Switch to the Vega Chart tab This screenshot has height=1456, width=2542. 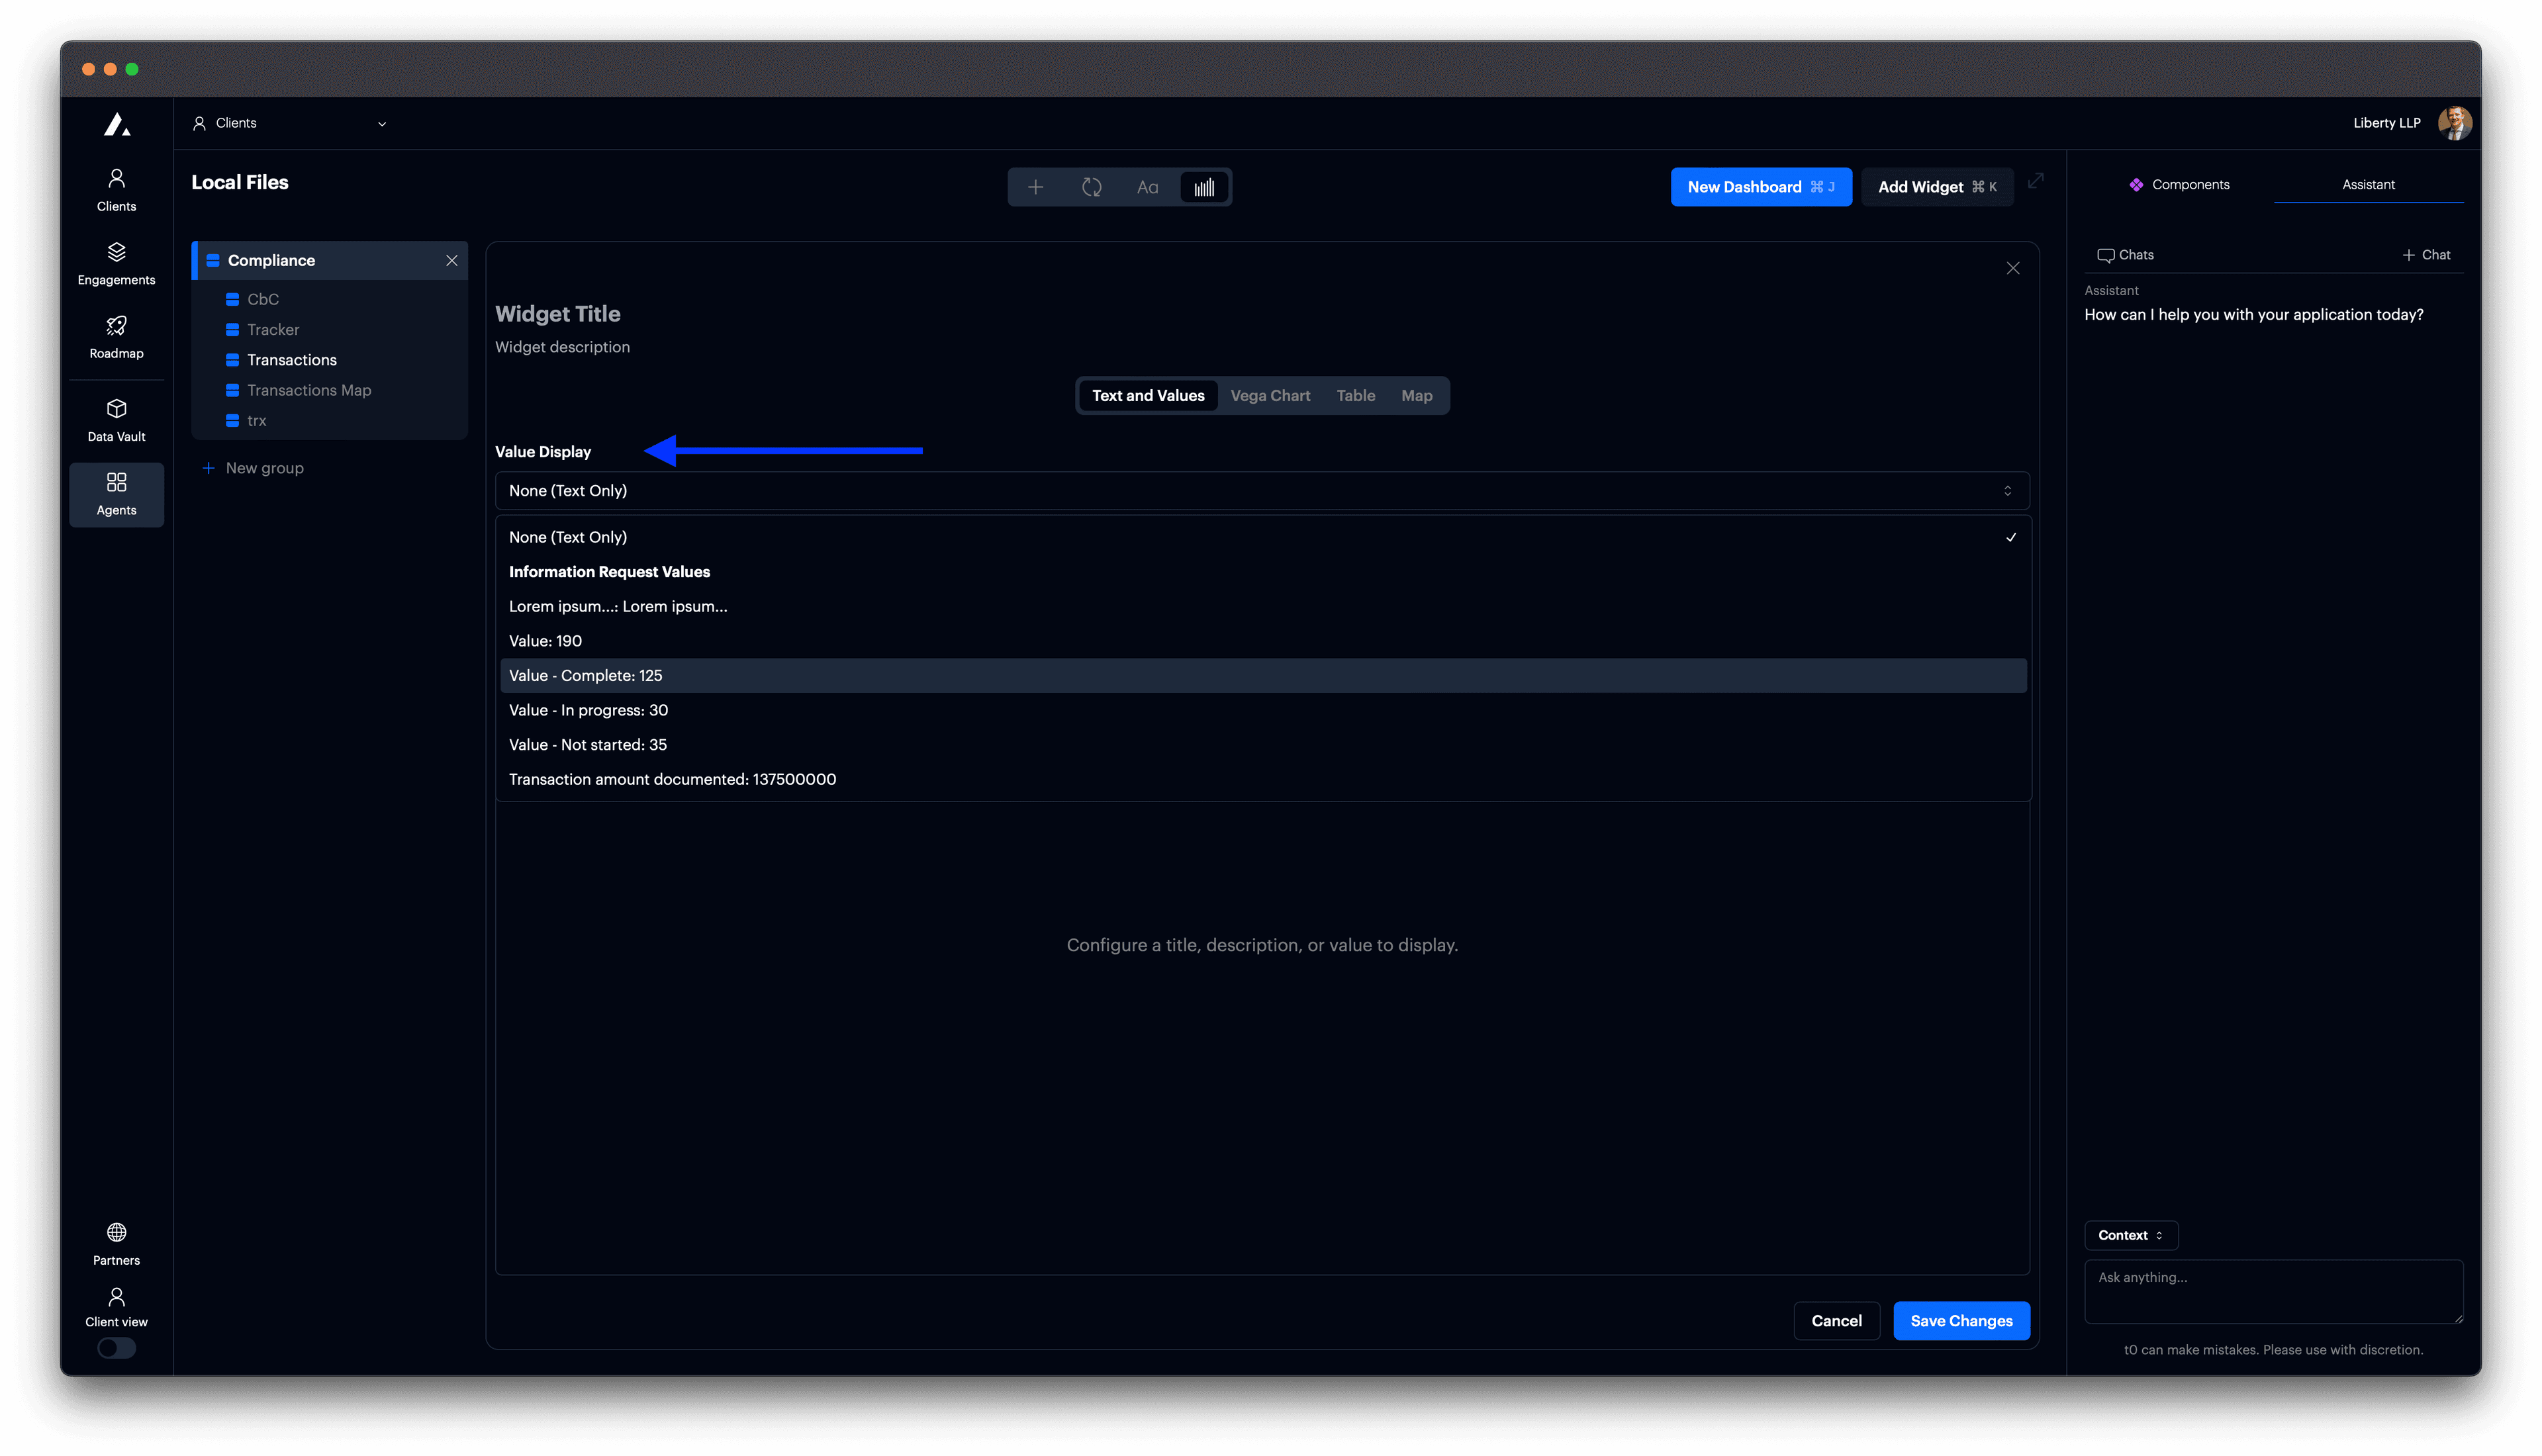pyautogui.click(x=1270, y=395)
